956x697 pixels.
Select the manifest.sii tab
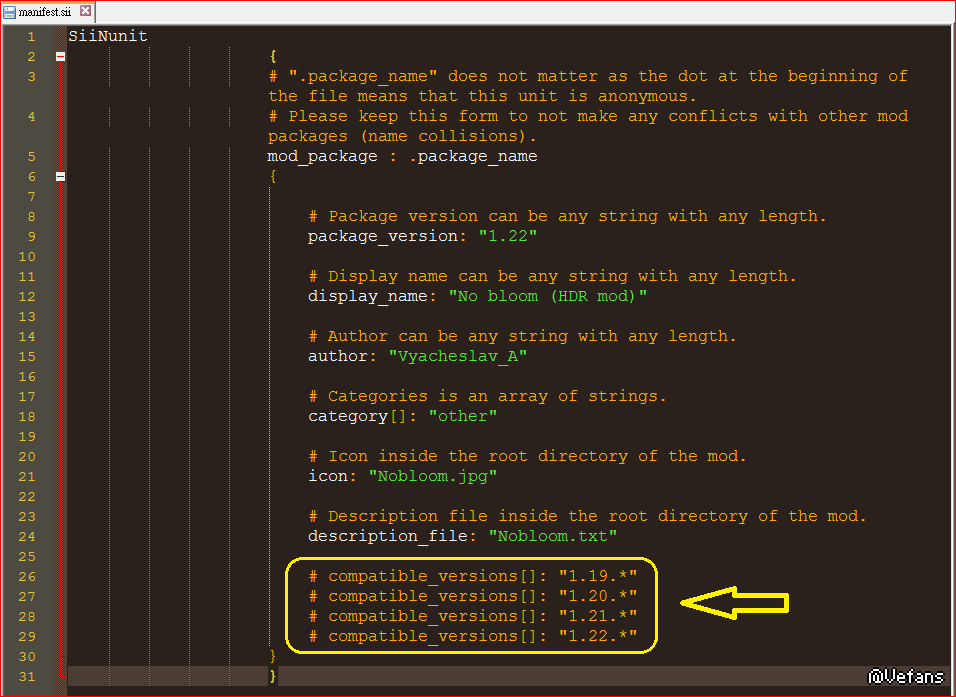pyautogui.click(x=48, y=11)
